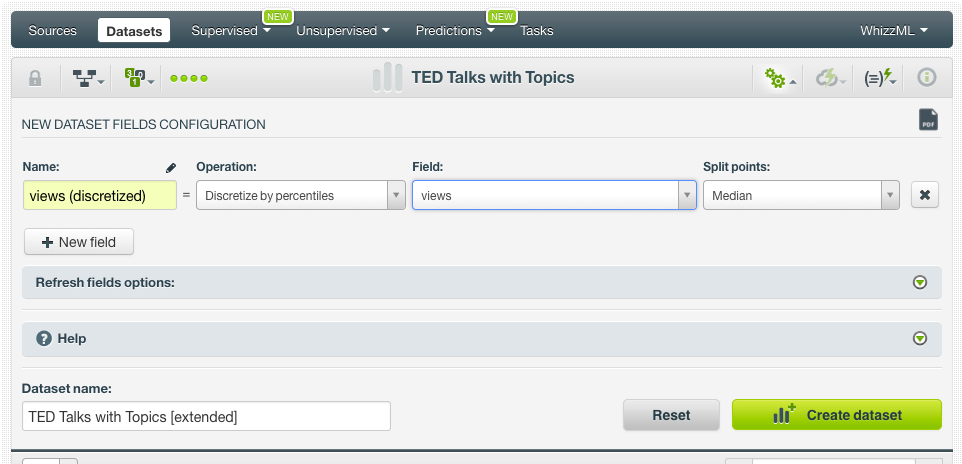This screenshot has height=464, width=962.
Task: Open the workflow hierarchy icon menu
Action: (89, 78)
